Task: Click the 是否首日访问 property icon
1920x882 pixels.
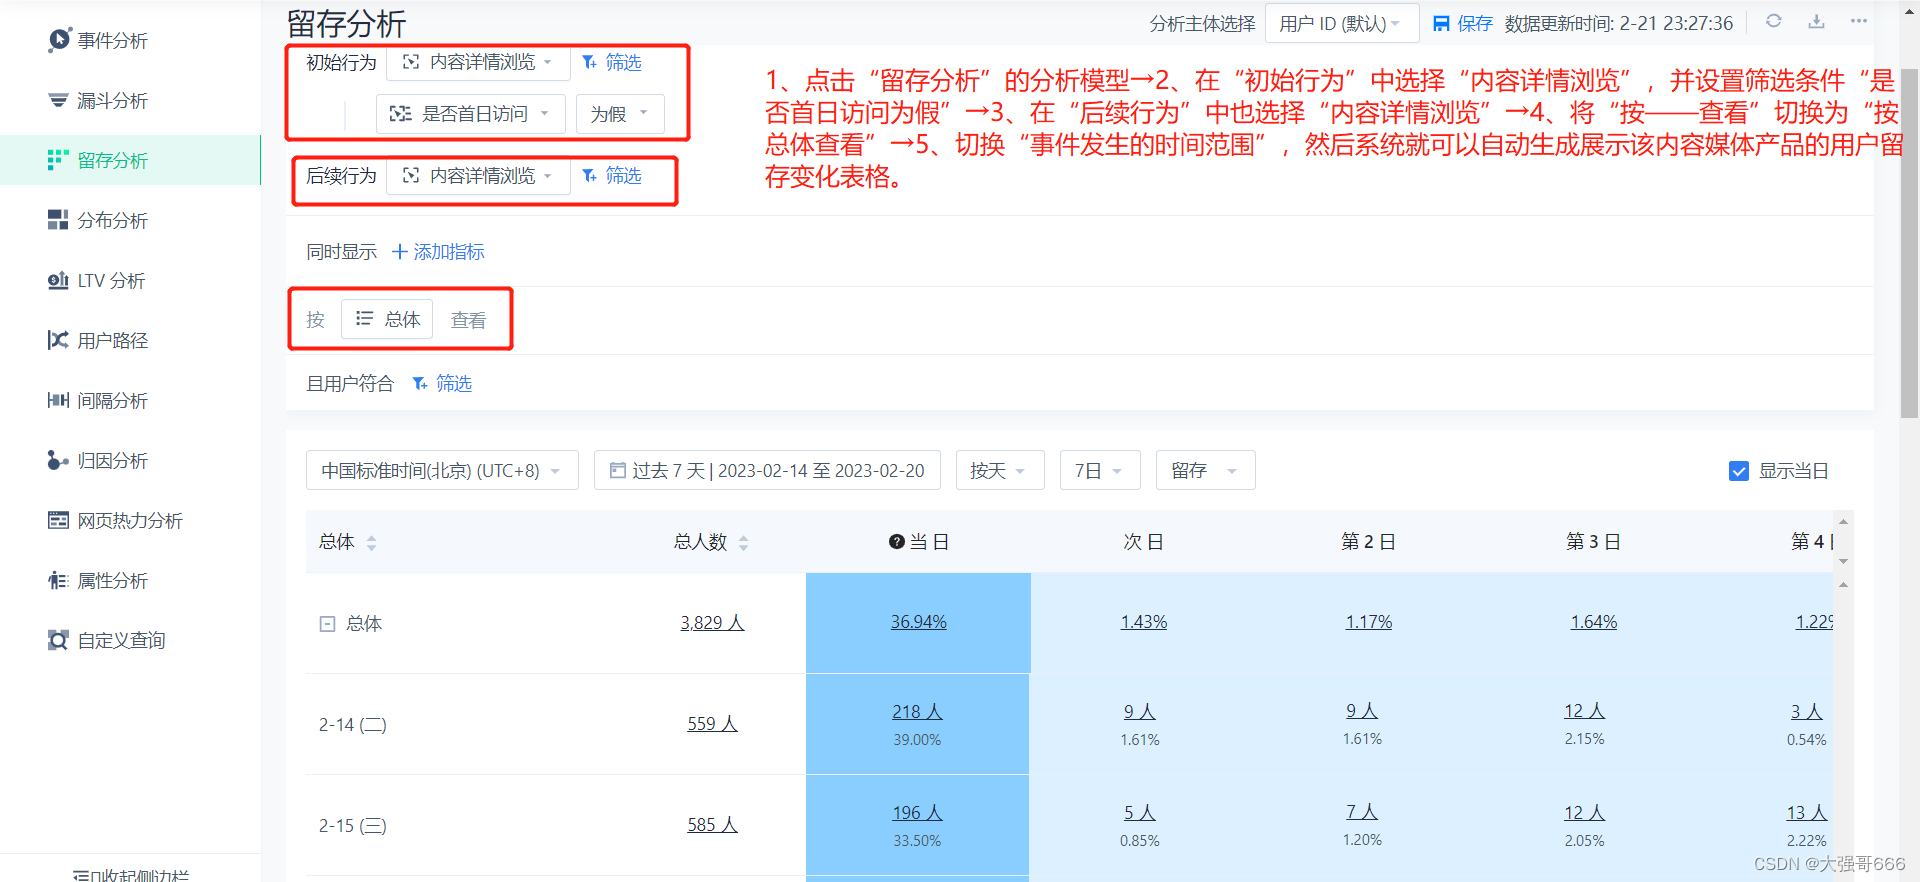Action: pyautogui.click(x=400, y=114)
